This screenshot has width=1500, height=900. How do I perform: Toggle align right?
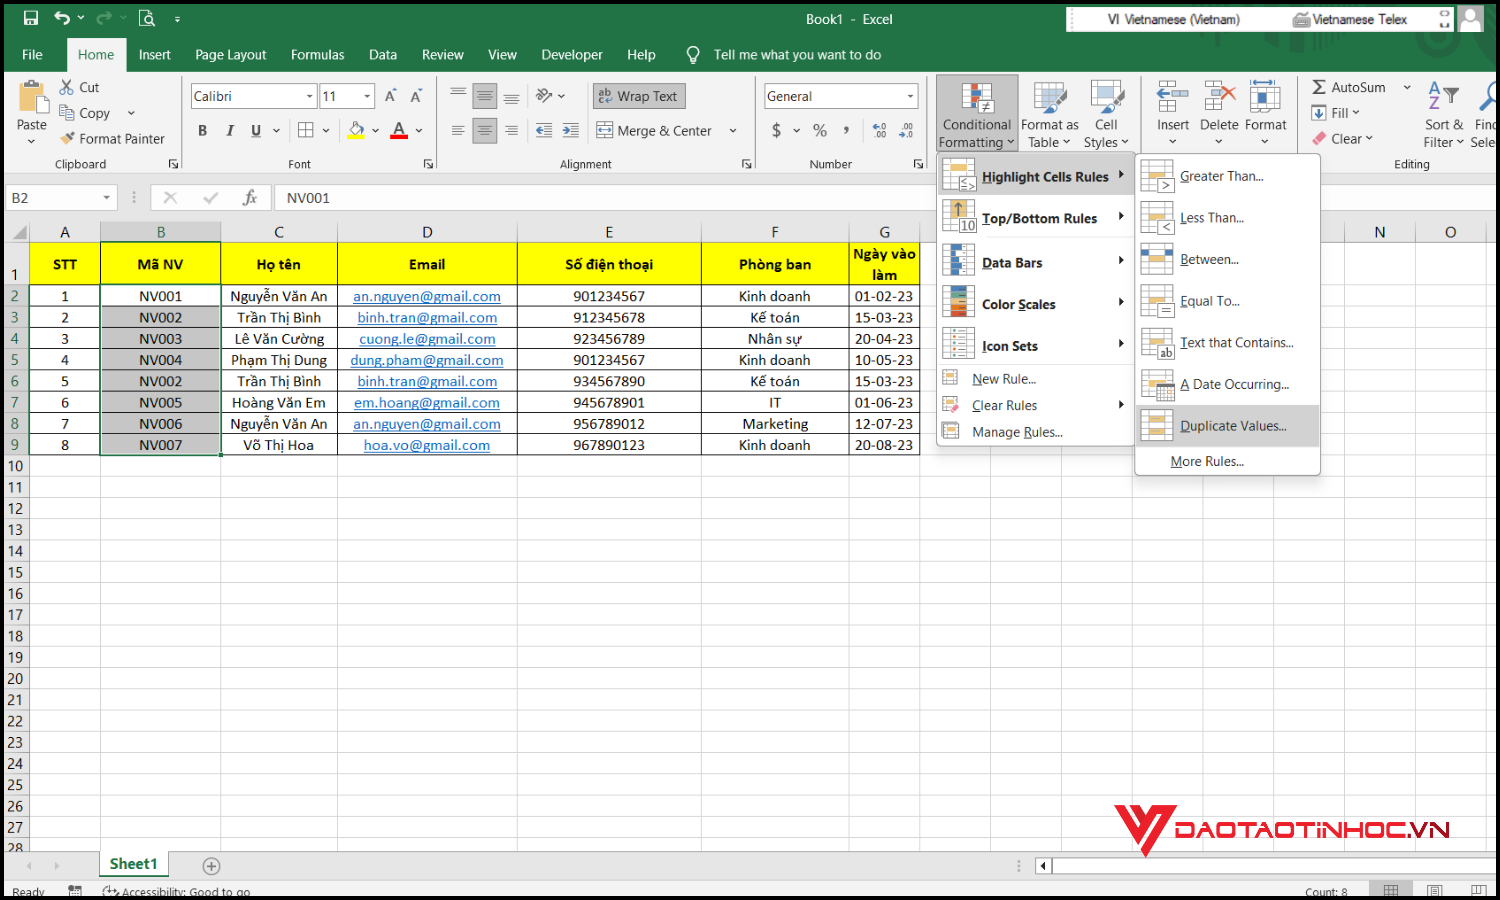(x=512, y=130)
